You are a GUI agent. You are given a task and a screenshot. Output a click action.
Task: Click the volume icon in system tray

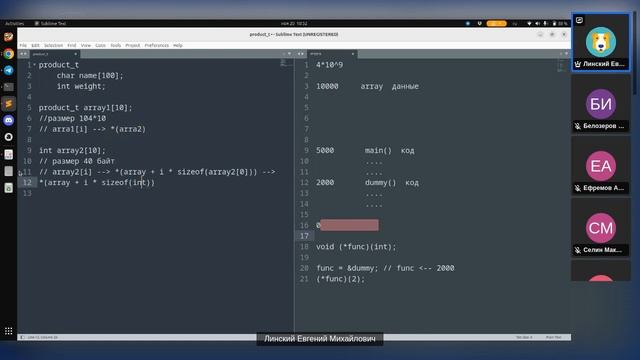[x=538, y=24]
